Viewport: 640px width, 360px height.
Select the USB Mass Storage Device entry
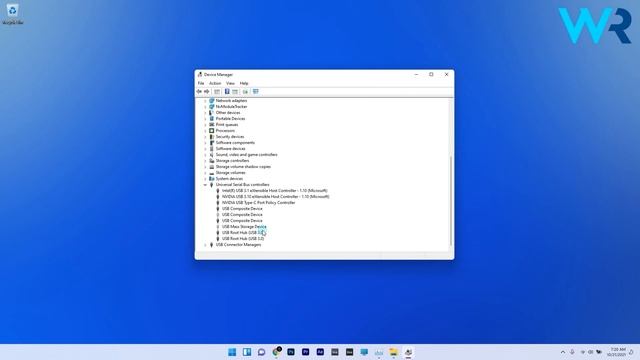point(244,227)
